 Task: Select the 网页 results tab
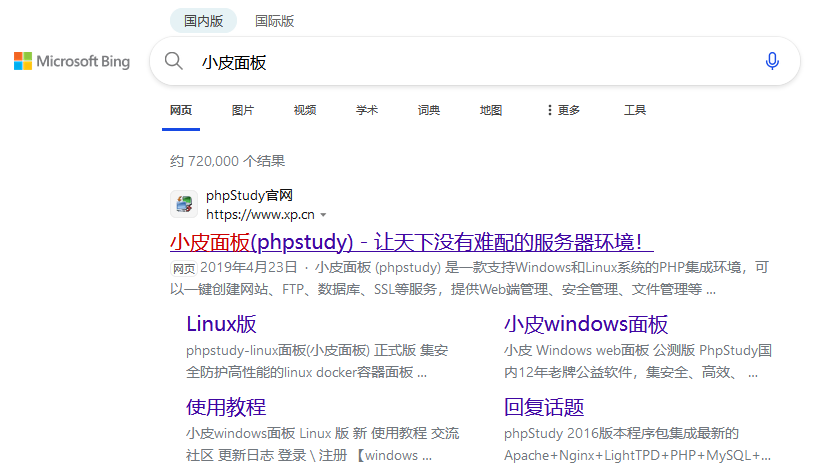181,110
